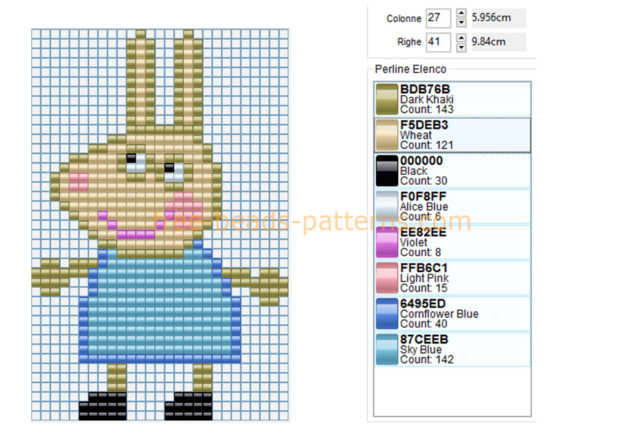
Task: Click the Wheat Count: 121 text
Action: pos(427,145)
